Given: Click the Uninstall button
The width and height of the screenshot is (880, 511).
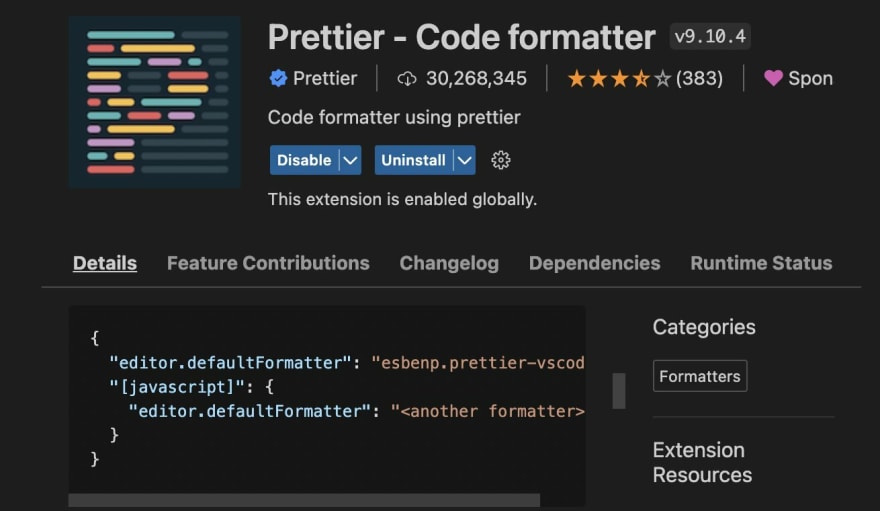Looking at the screenshot, I should click(414, 160).
